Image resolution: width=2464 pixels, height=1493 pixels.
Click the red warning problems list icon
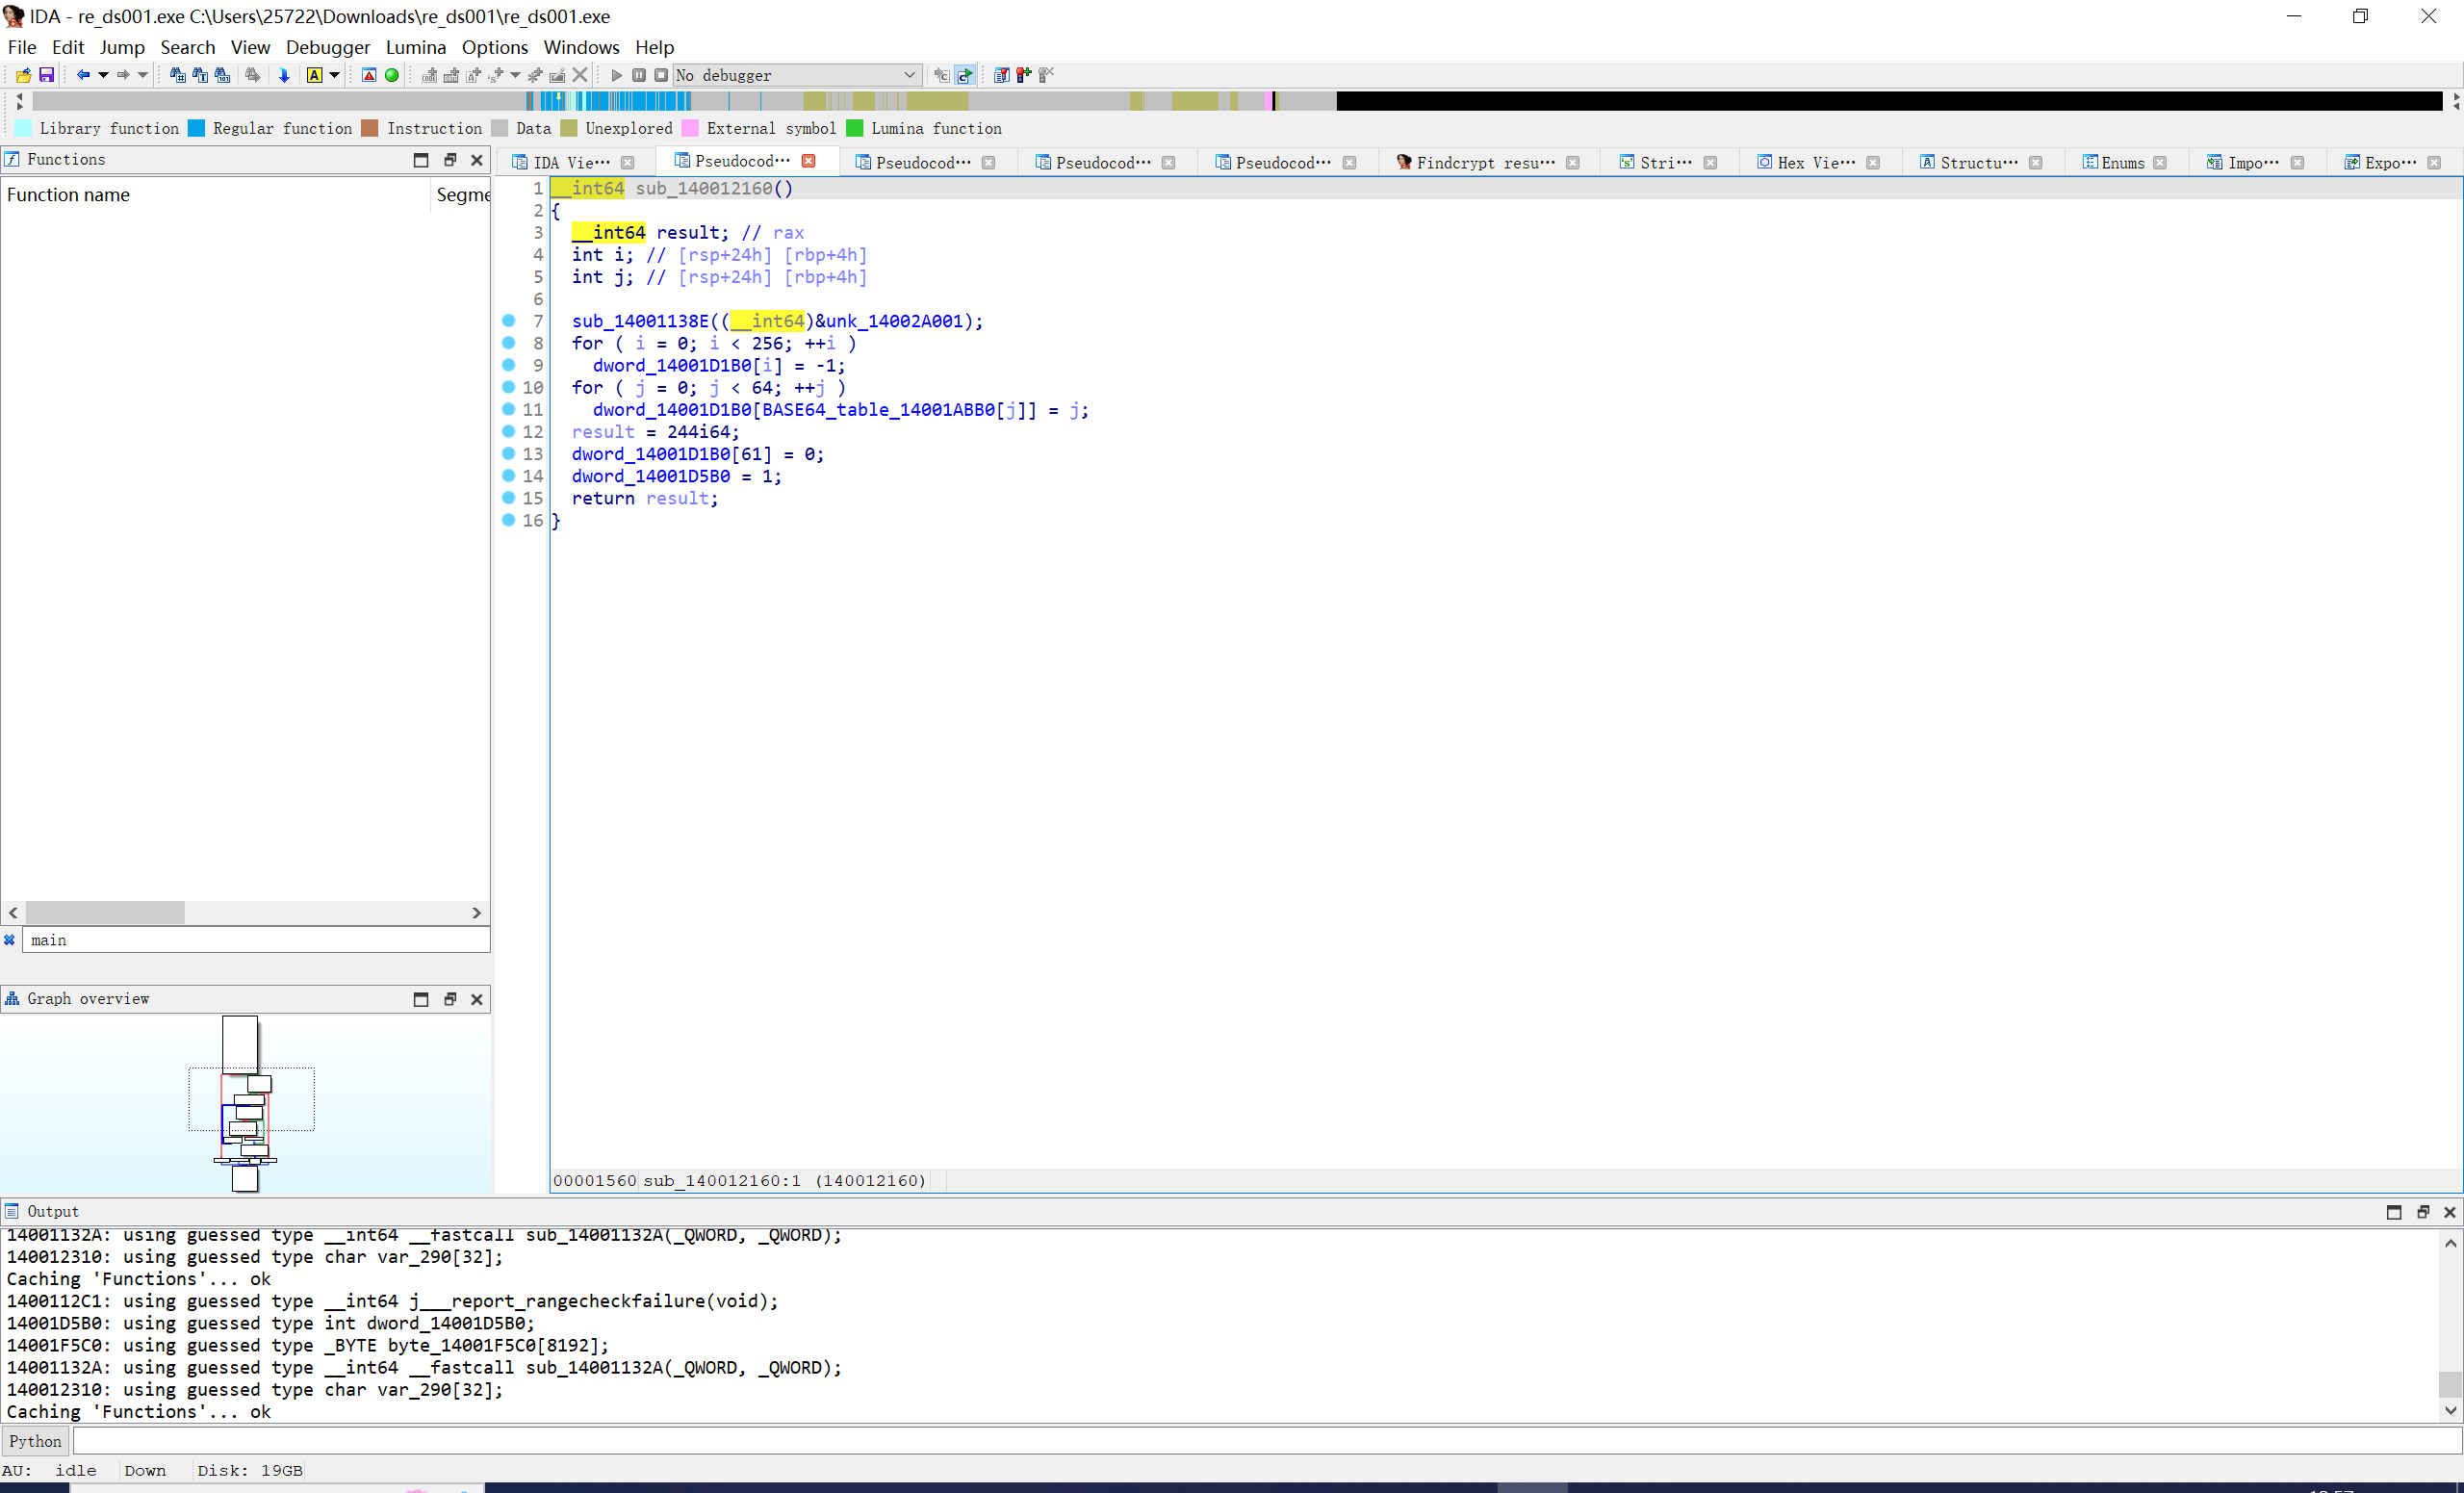[369, 75]
